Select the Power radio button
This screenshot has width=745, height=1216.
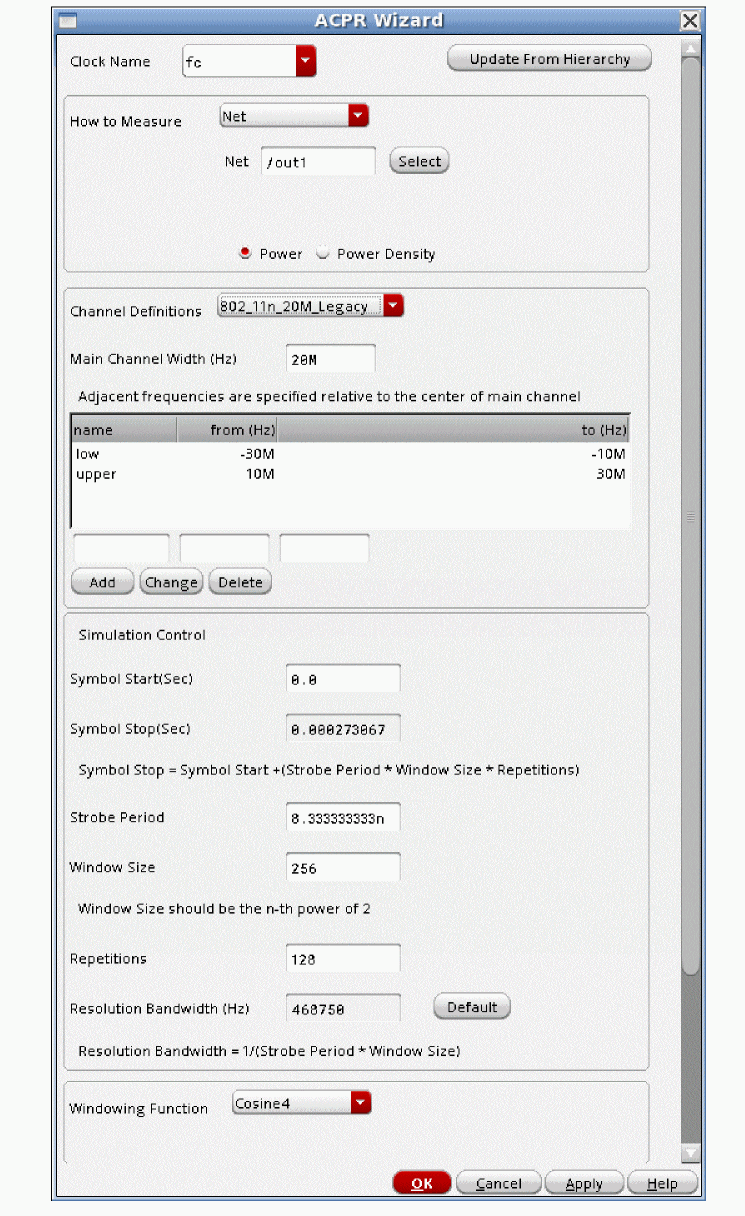pos(245,254)
